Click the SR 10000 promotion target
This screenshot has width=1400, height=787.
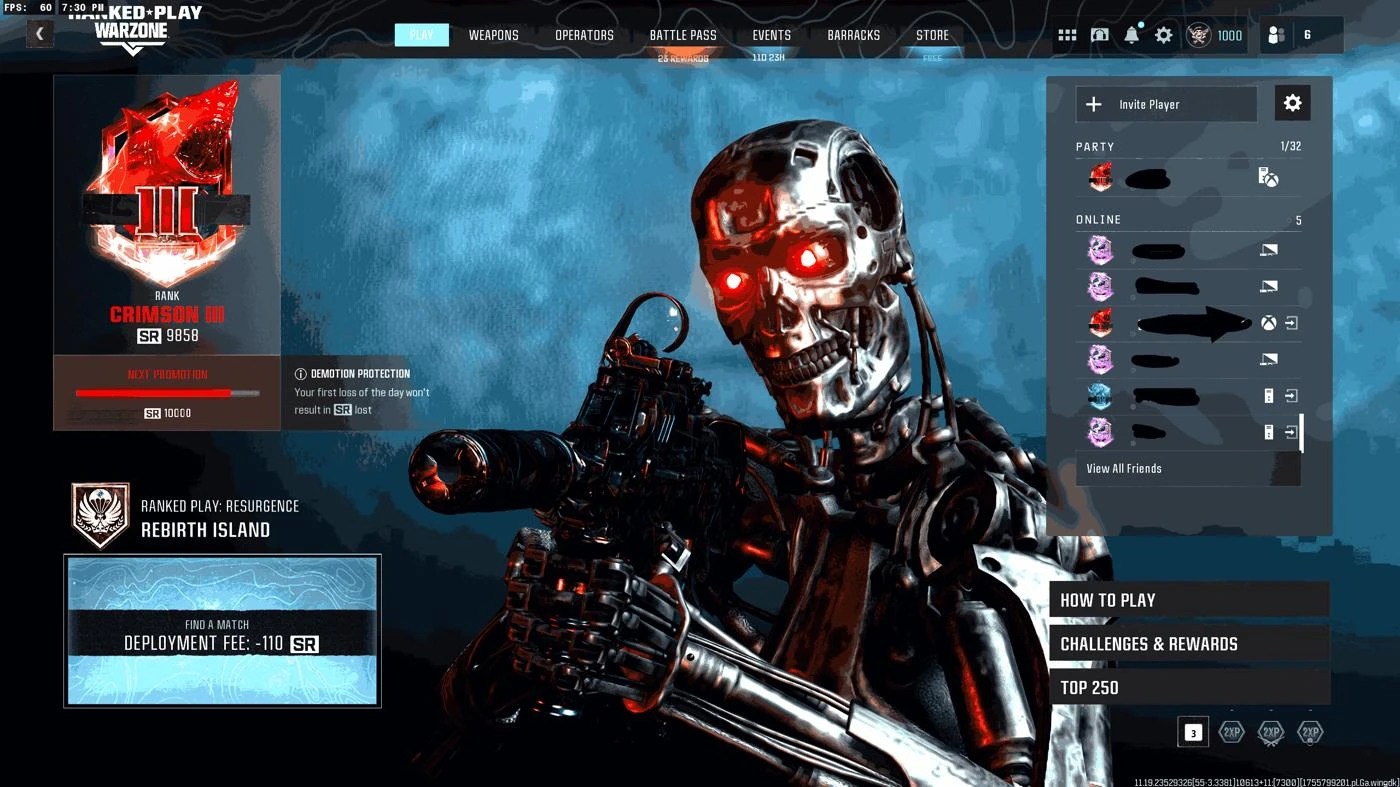tap(167, 413)
